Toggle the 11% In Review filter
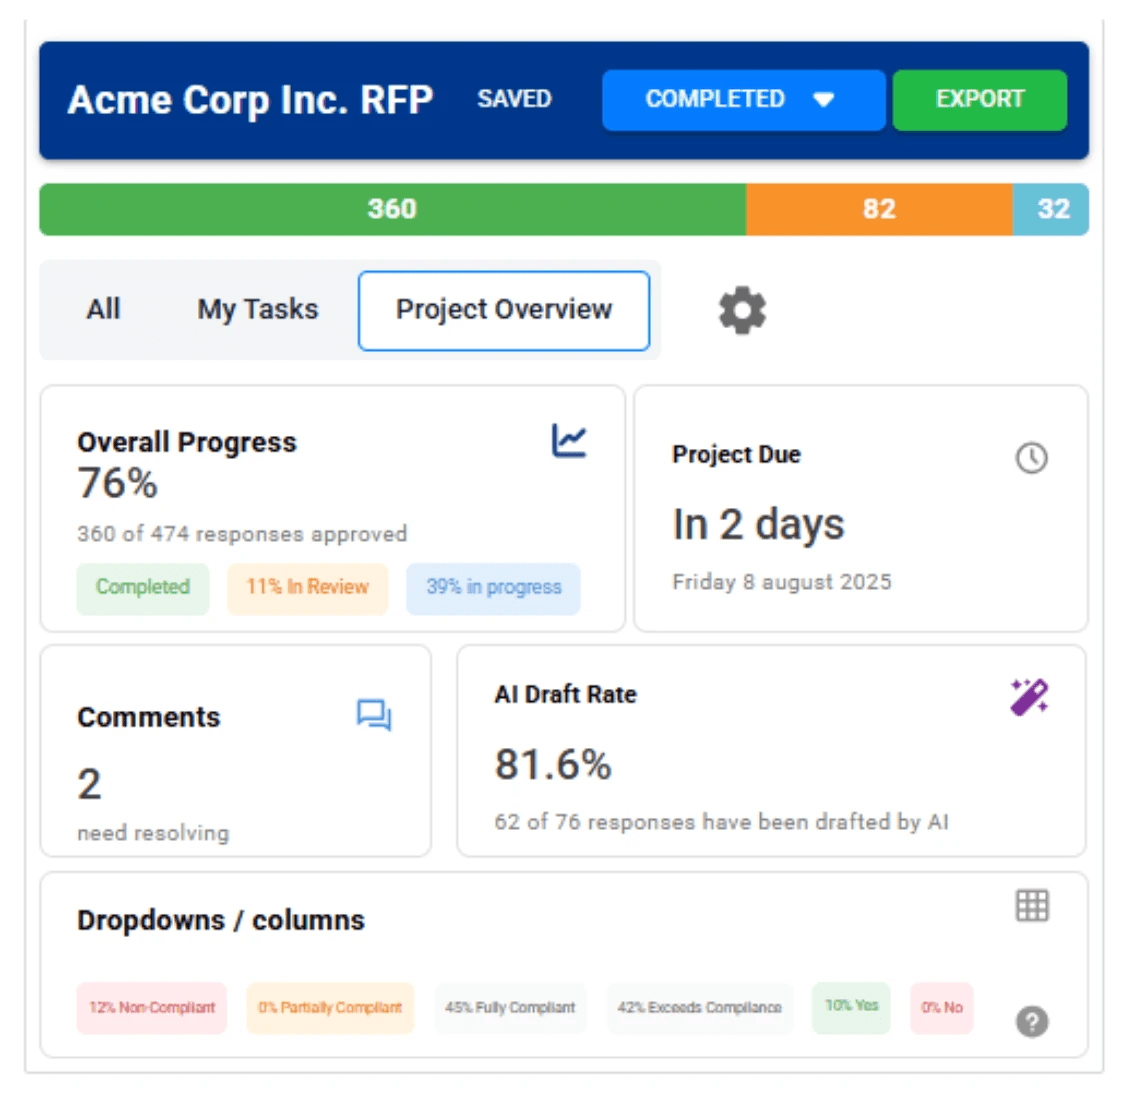The height and width of the screenshot is (1100, 1134). (x=307, y=588)
